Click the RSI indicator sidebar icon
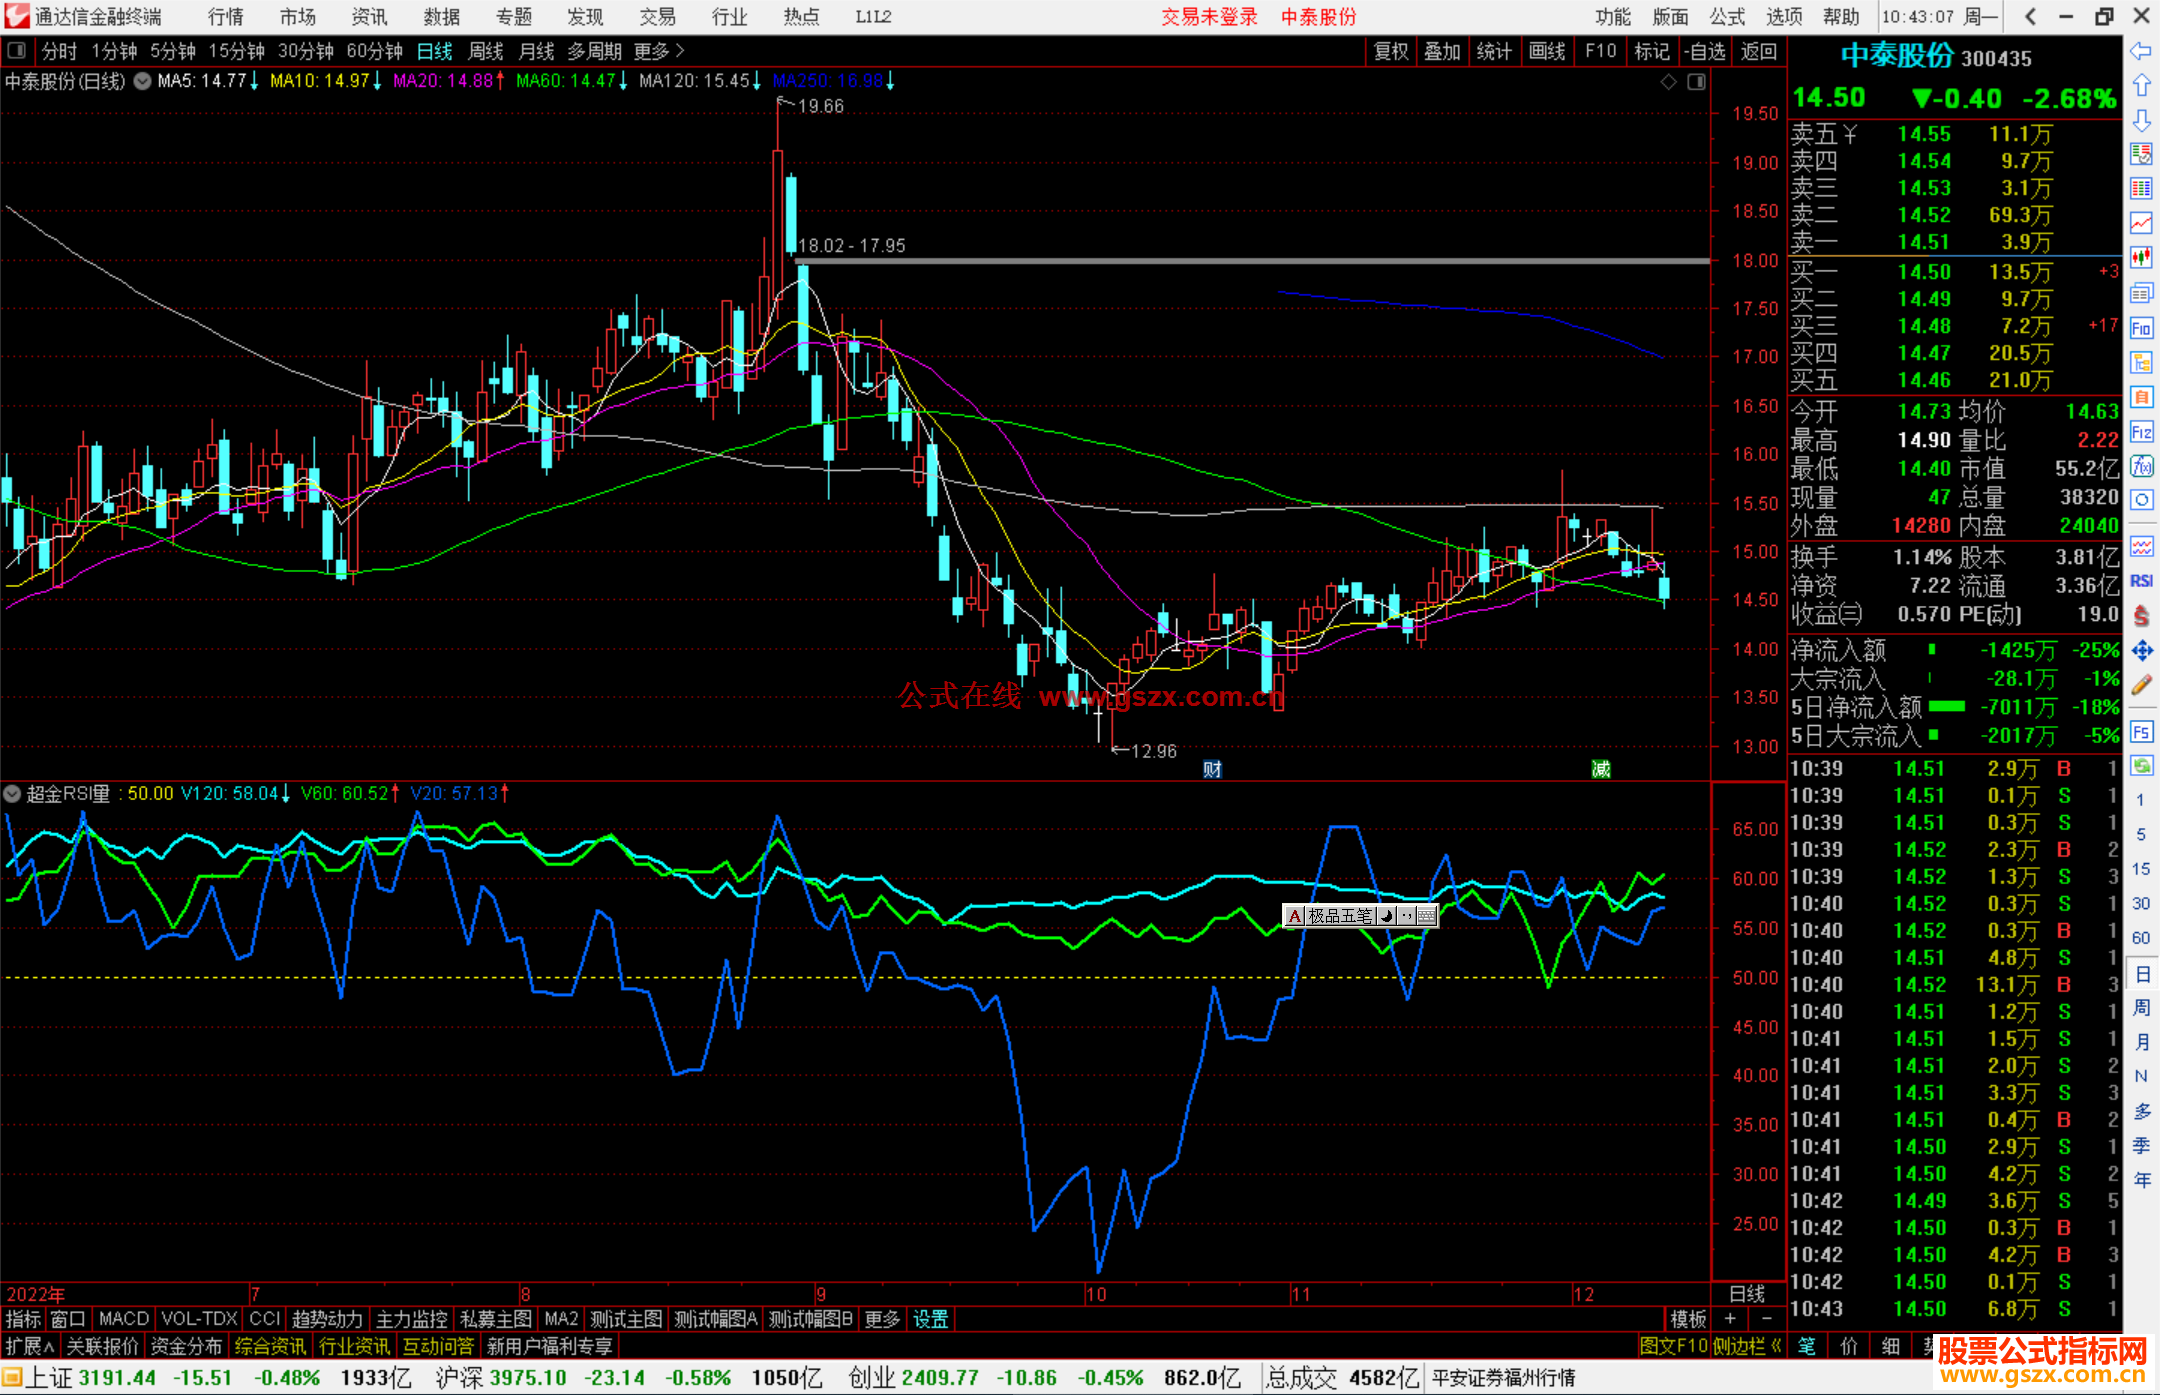Image resolution: width=2160 pixels, height=1395 pixels. [2141, 581]
